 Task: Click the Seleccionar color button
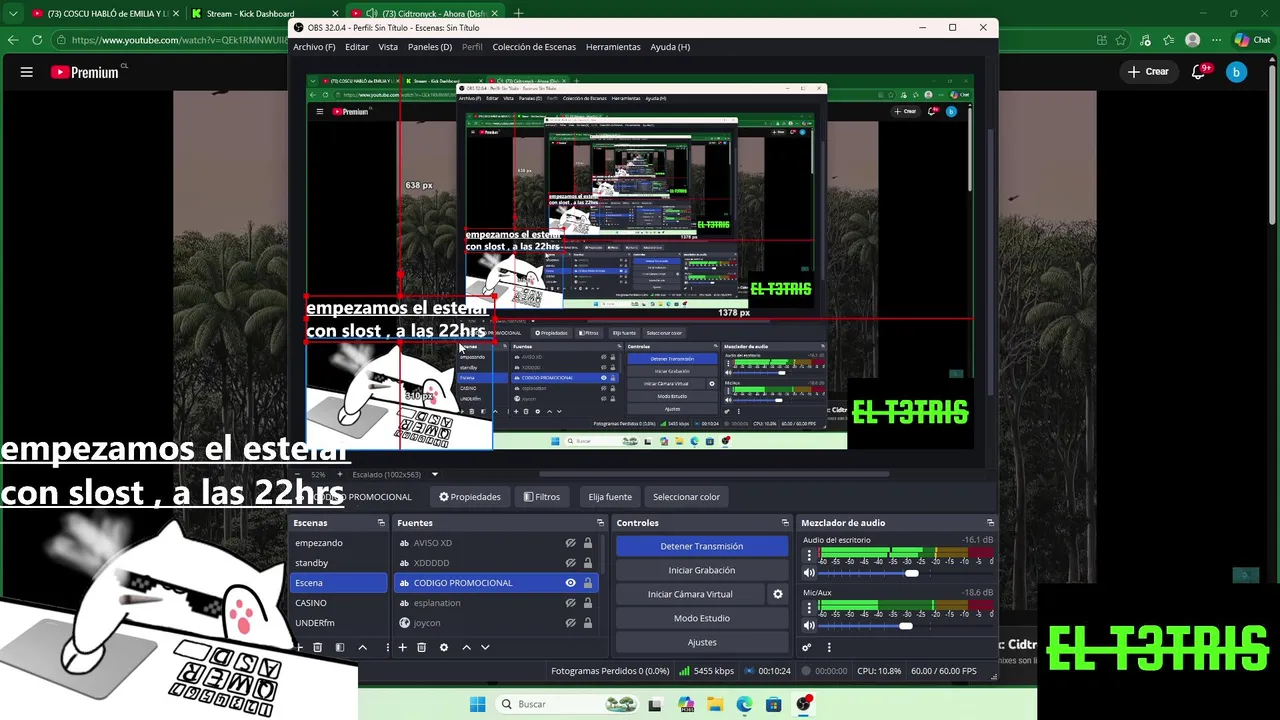pyautogui.click(x=686, y=497)
